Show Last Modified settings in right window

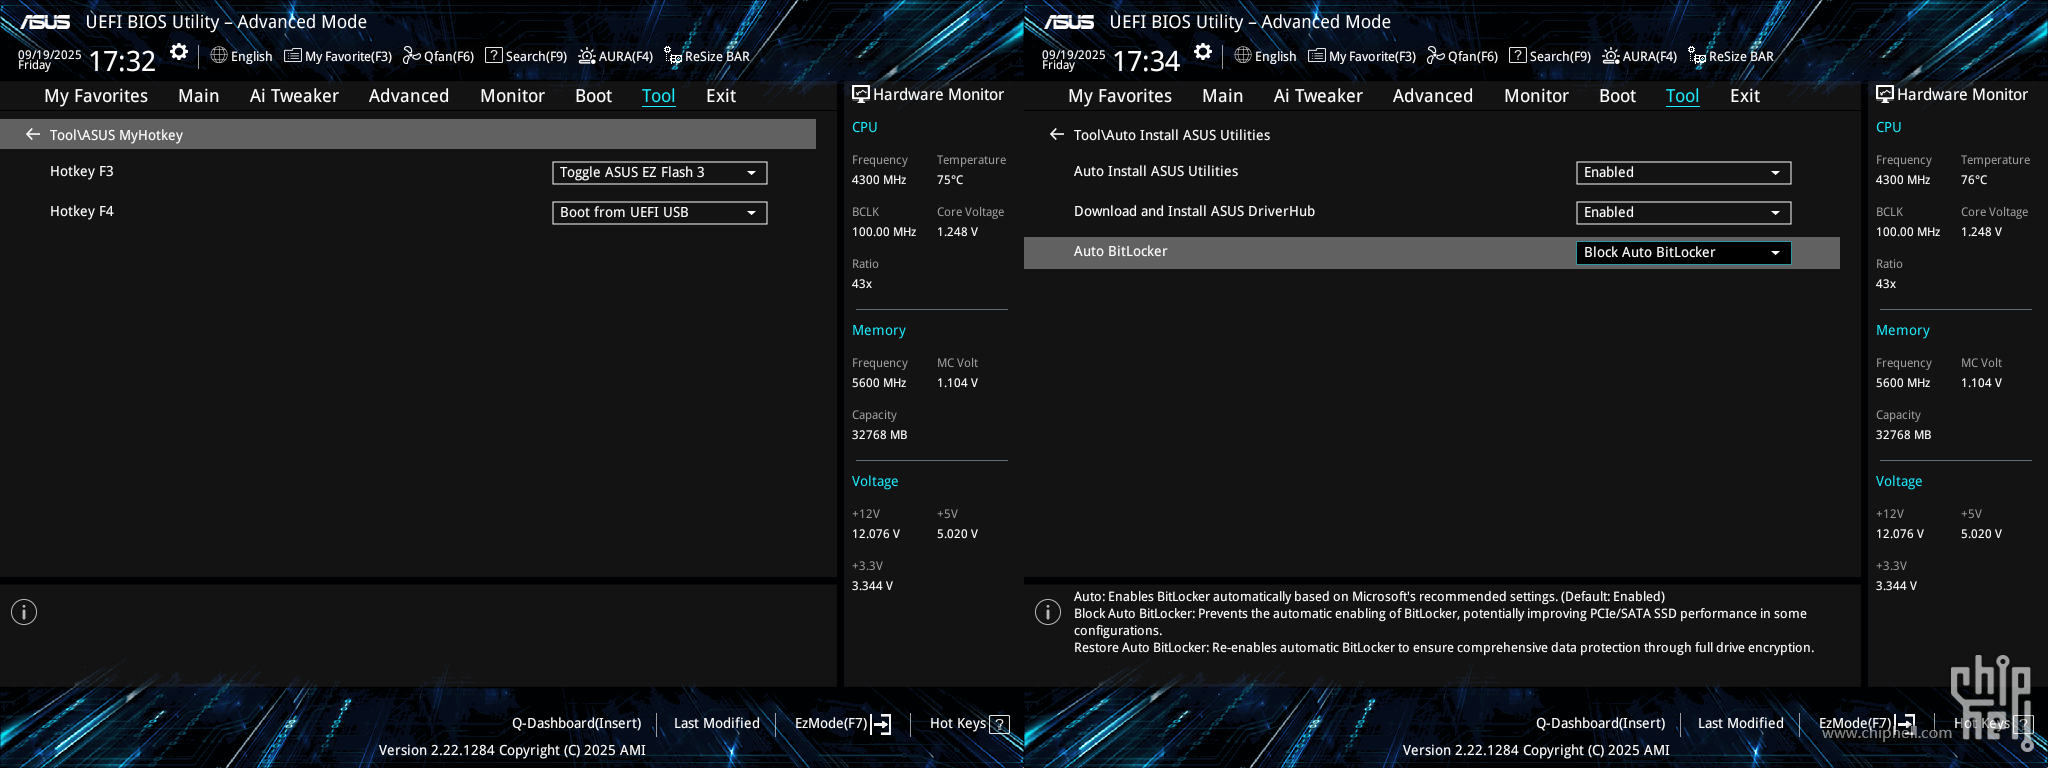coord(1741,723)
